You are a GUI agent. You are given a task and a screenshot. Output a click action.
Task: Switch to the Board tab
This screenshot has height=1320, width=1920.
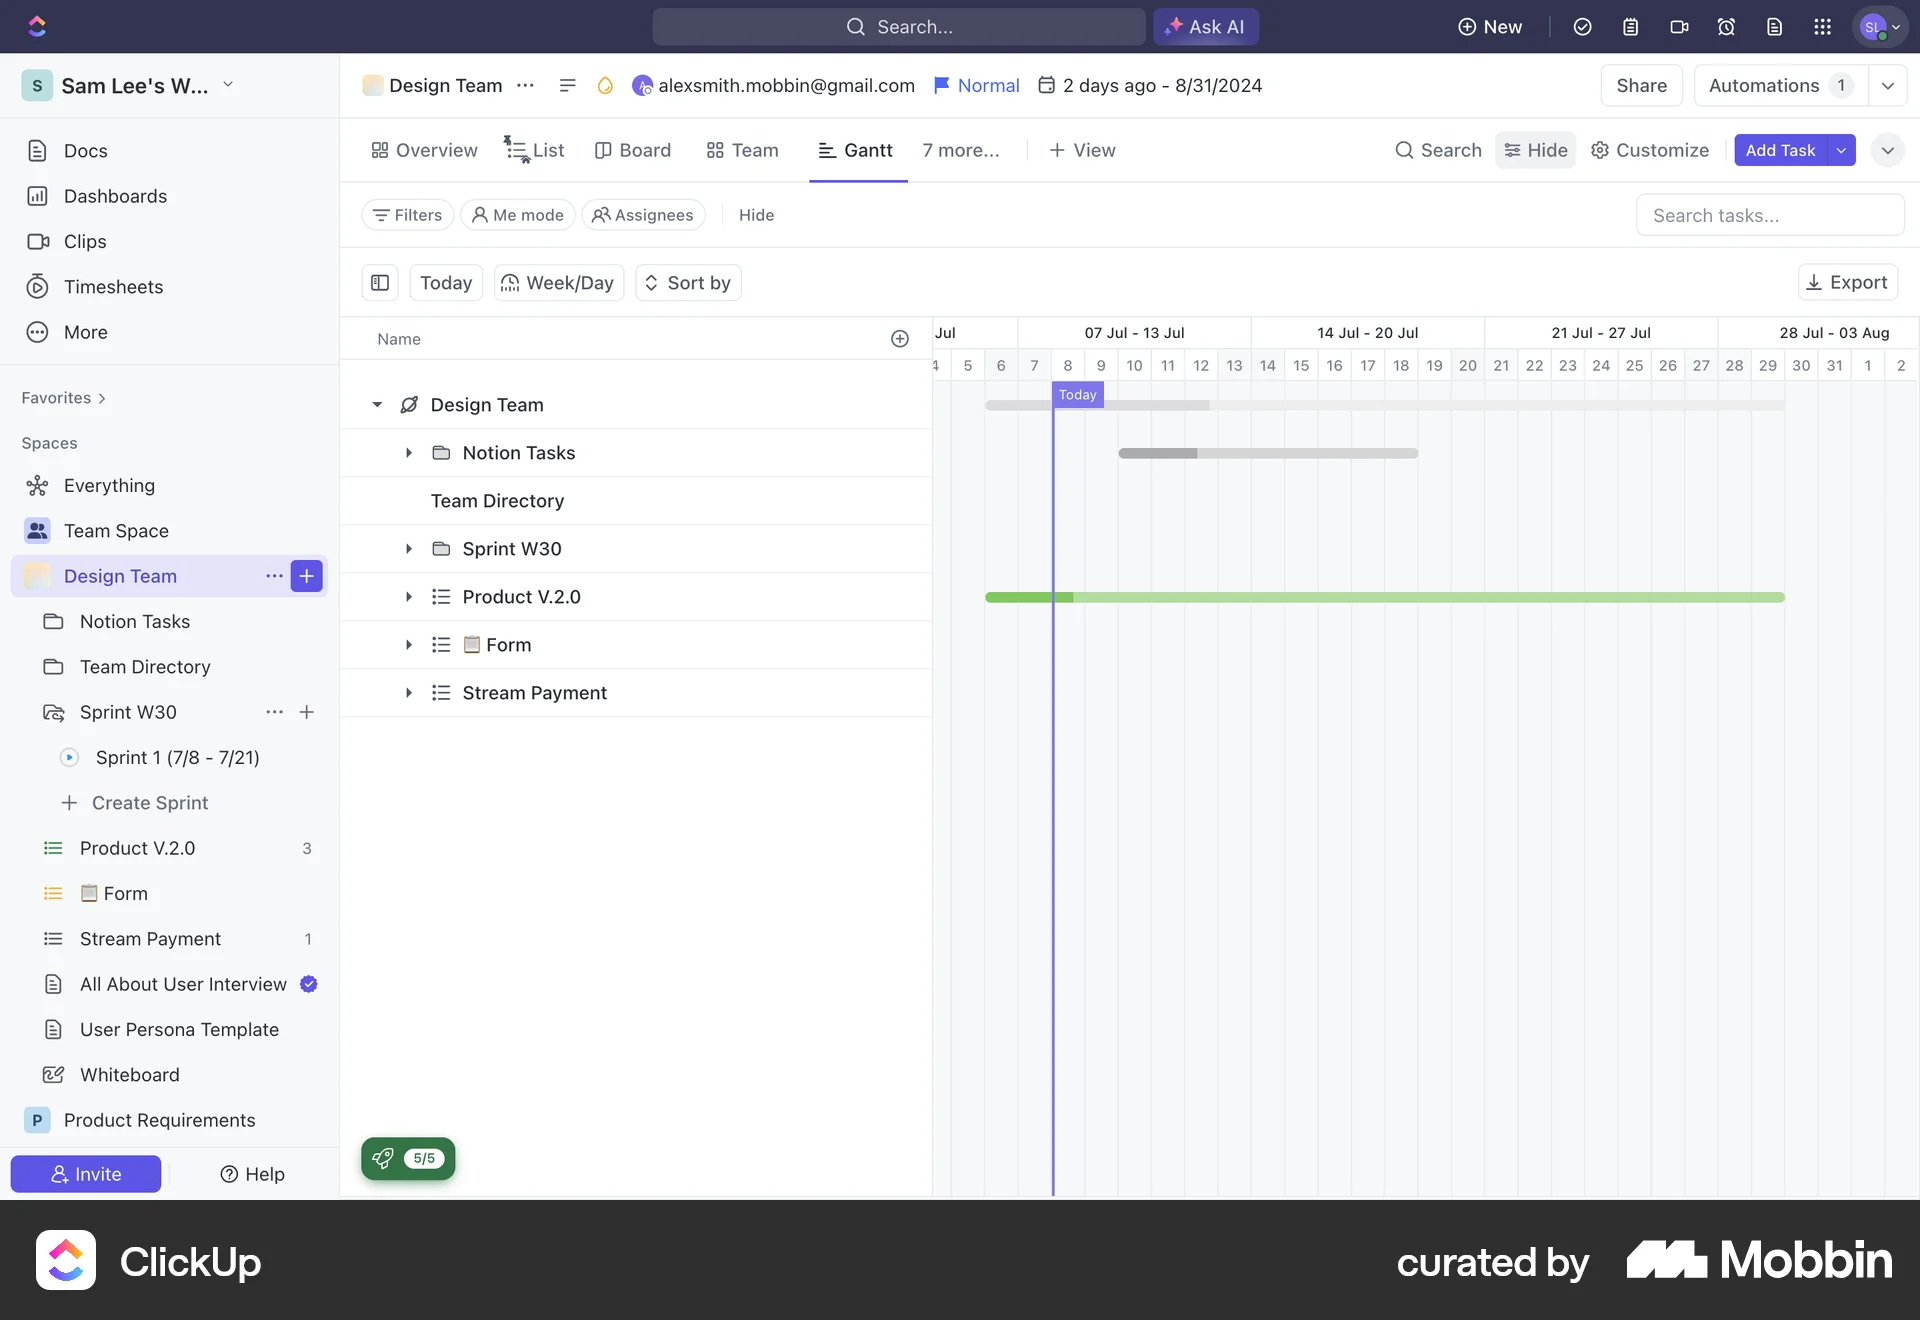pyautogui.click(x=633, y=150)
